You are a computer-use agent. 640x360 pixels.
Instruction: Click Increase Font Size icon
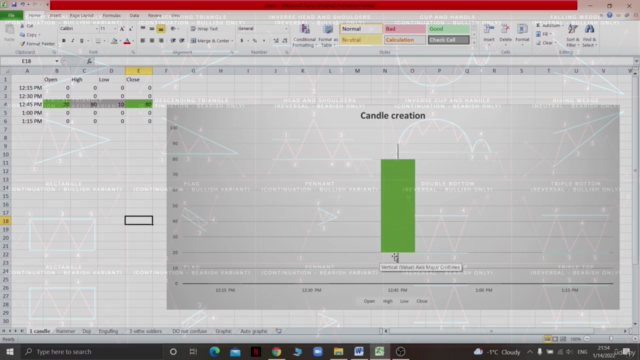point(122,29)
